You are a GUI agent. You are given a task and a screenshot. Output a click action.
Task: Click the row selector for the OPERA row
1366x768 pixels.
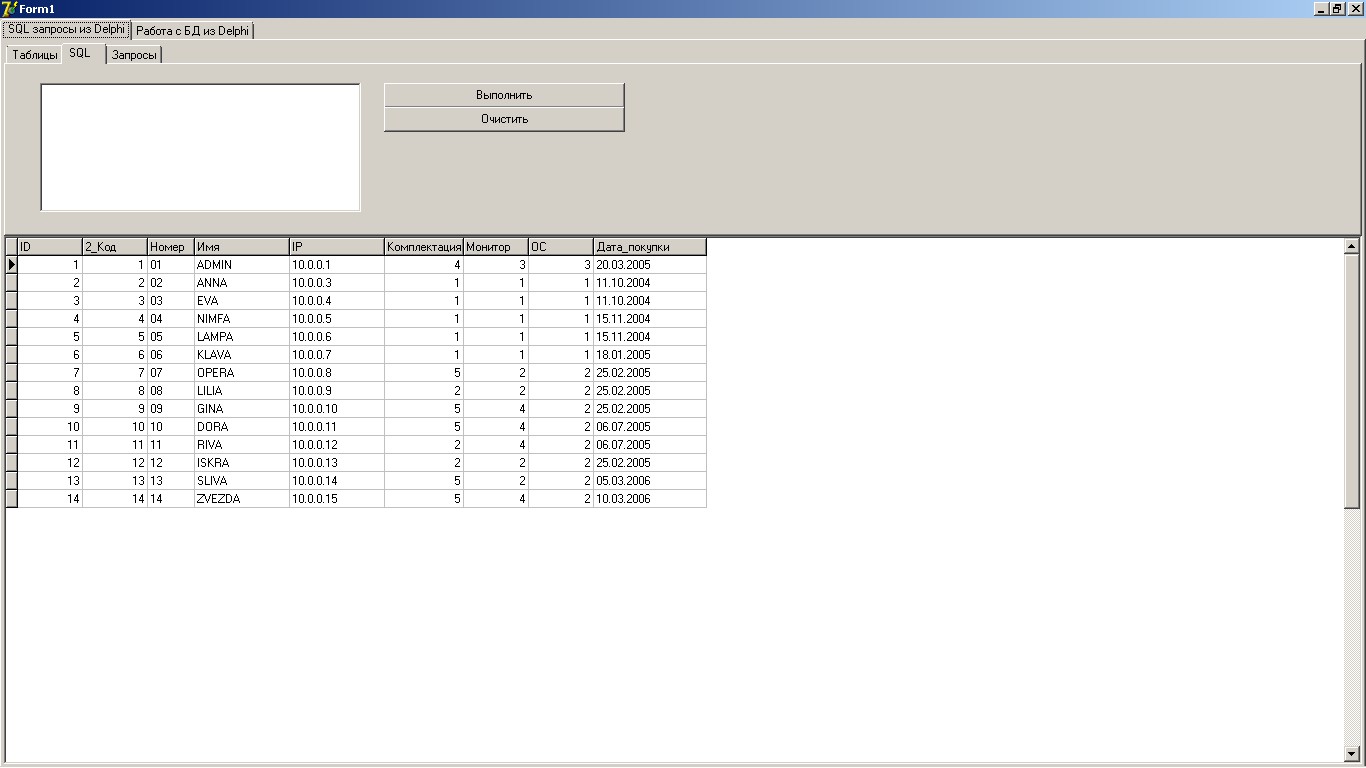click(12, 373)
